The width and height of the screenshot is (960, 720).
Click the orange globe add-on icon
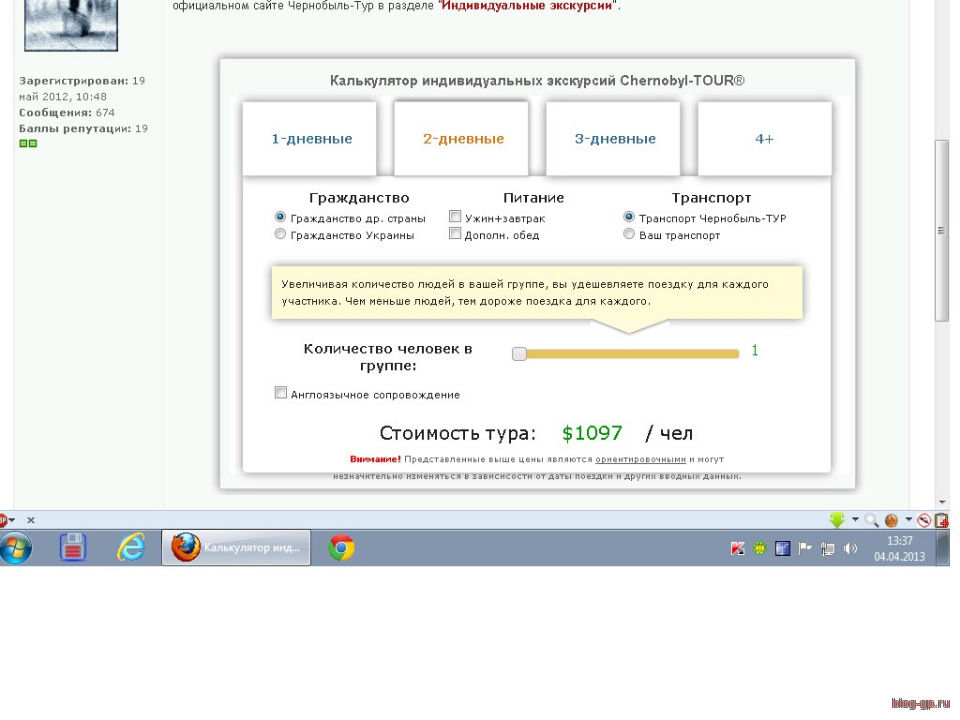pyautogui.click(x=891, y=520)
